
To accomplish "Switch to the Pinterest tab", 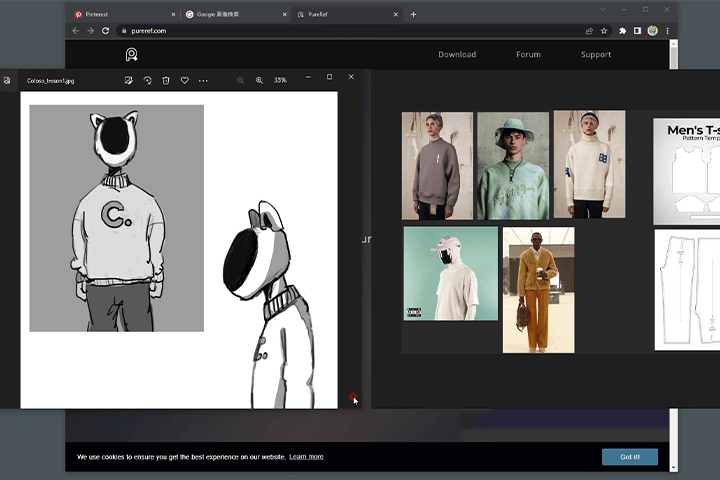I will (x=124, y=14).
